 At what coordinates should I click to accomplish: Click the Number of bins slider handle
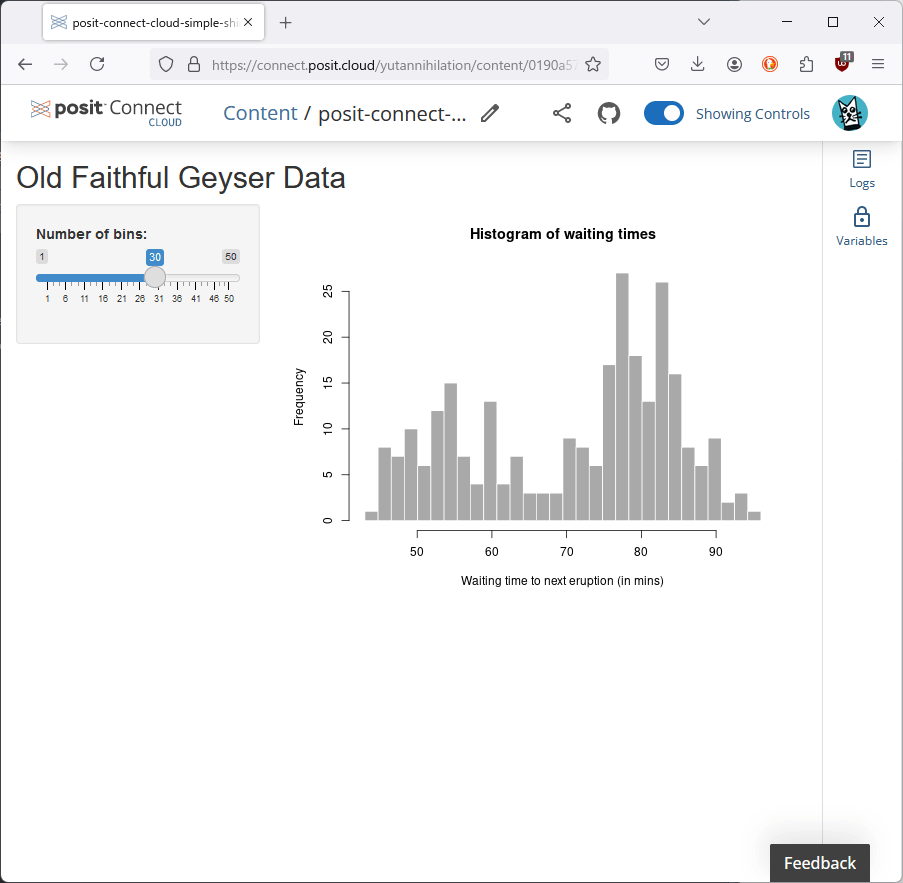(x=155, y=277)
